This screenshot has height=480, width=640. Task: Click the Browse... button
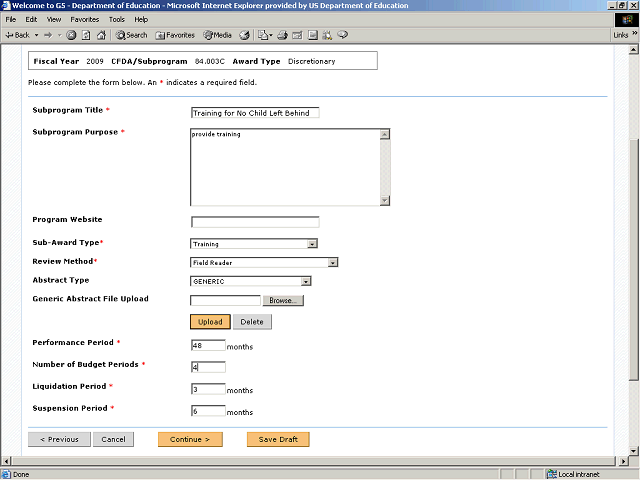(283, 300)
